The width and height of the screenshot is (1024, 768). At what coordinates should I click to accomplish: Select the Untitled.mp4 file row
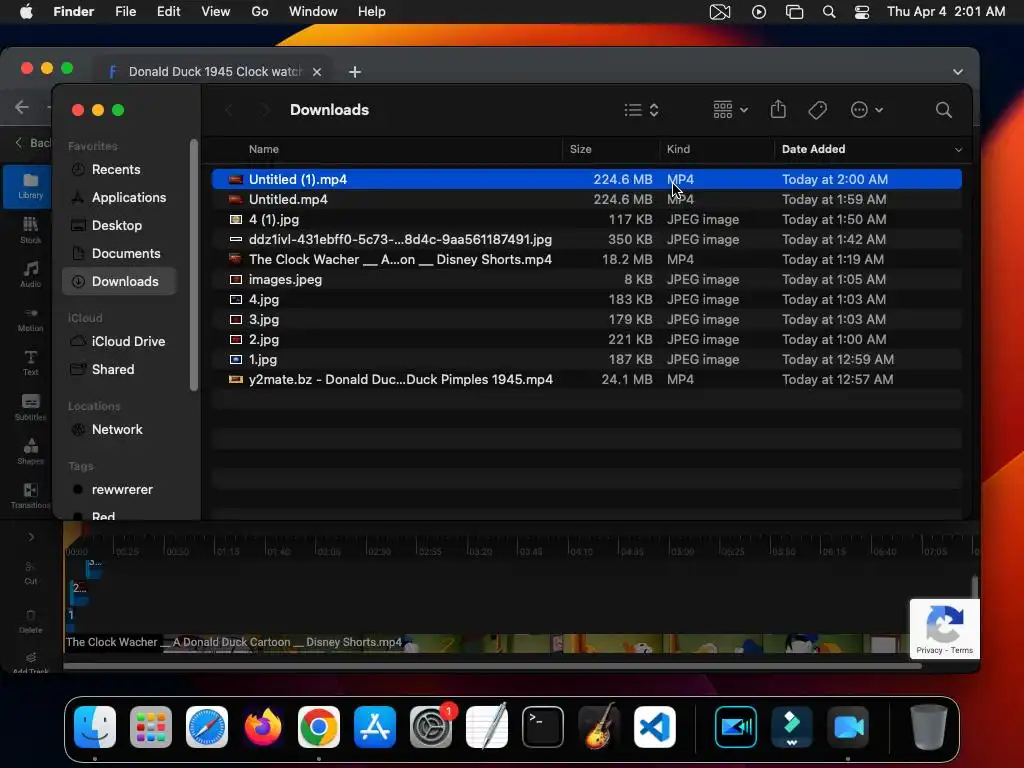click(x=586, y=199)
